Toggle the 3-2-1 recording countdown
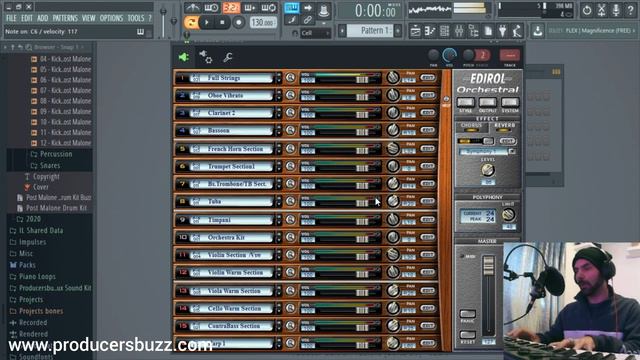640x360 pixels. pyautogui.click(x=231, y=8)
